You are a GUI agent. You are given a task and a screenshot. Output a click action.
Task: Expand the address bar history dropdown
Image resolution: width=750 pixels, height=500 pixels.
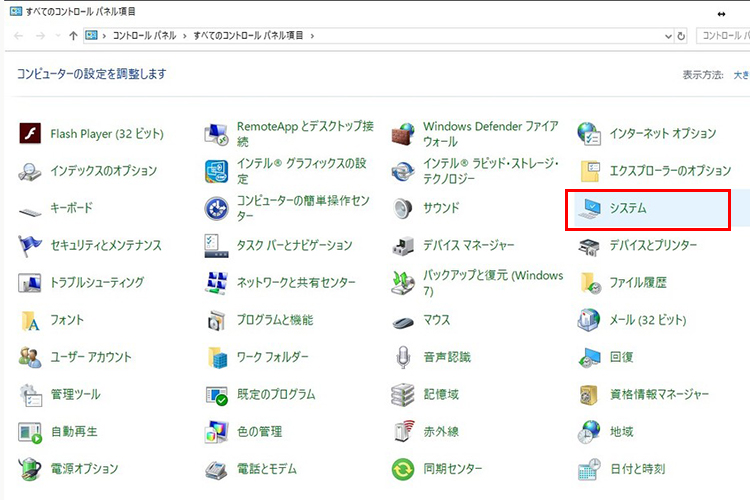click(668, 36)
